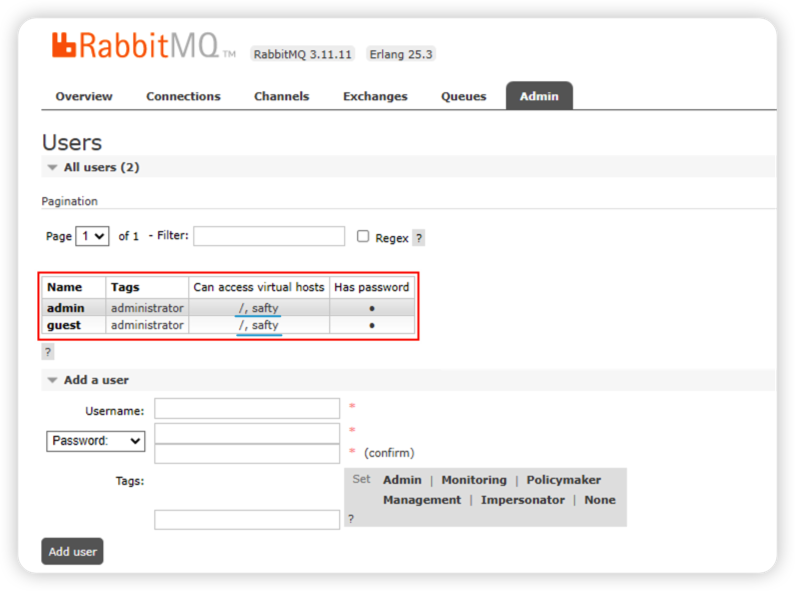Screen dimensions: 795x591
Task: Click guest row's administrator tag
Action: [147, 325]
